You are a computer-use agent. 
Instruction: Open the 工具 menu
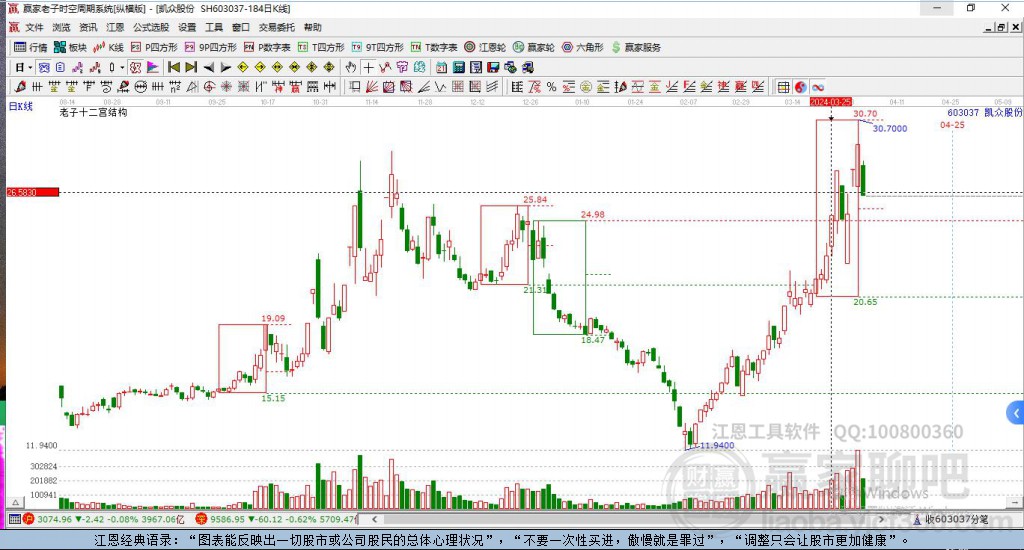tap(214, 27)
